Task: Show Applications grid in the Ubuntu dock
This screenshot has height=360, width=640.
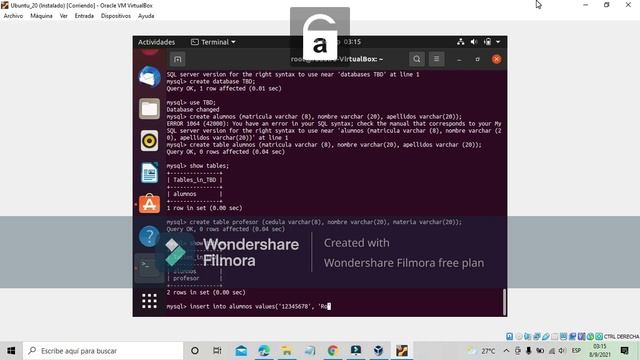Action: (x=149, y=301)
